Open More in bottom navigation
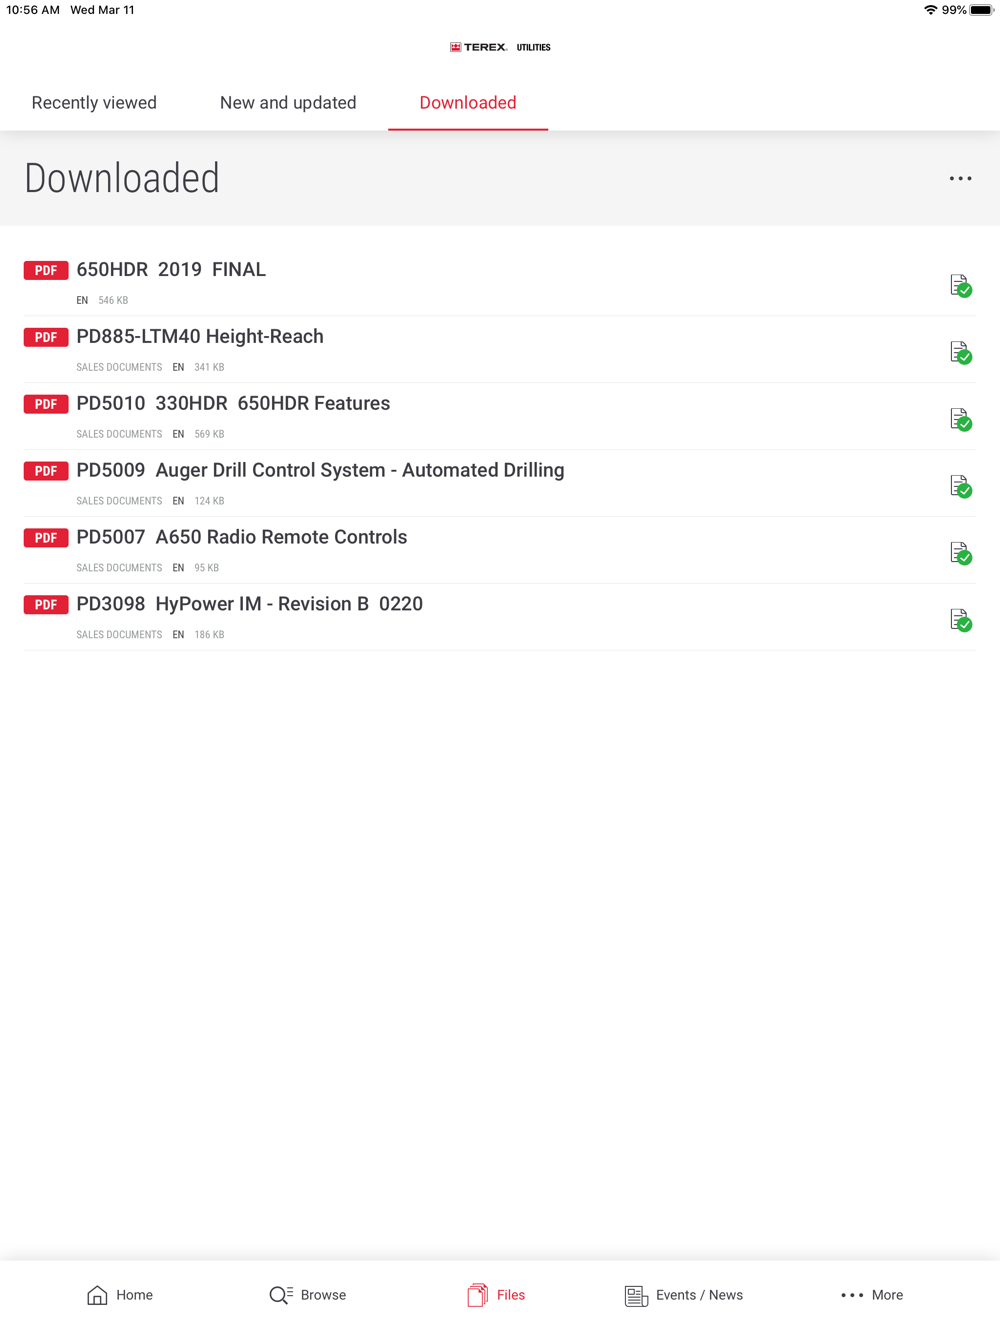The width and height of the screenshot is (1000, 1334). pos(872,1295)
